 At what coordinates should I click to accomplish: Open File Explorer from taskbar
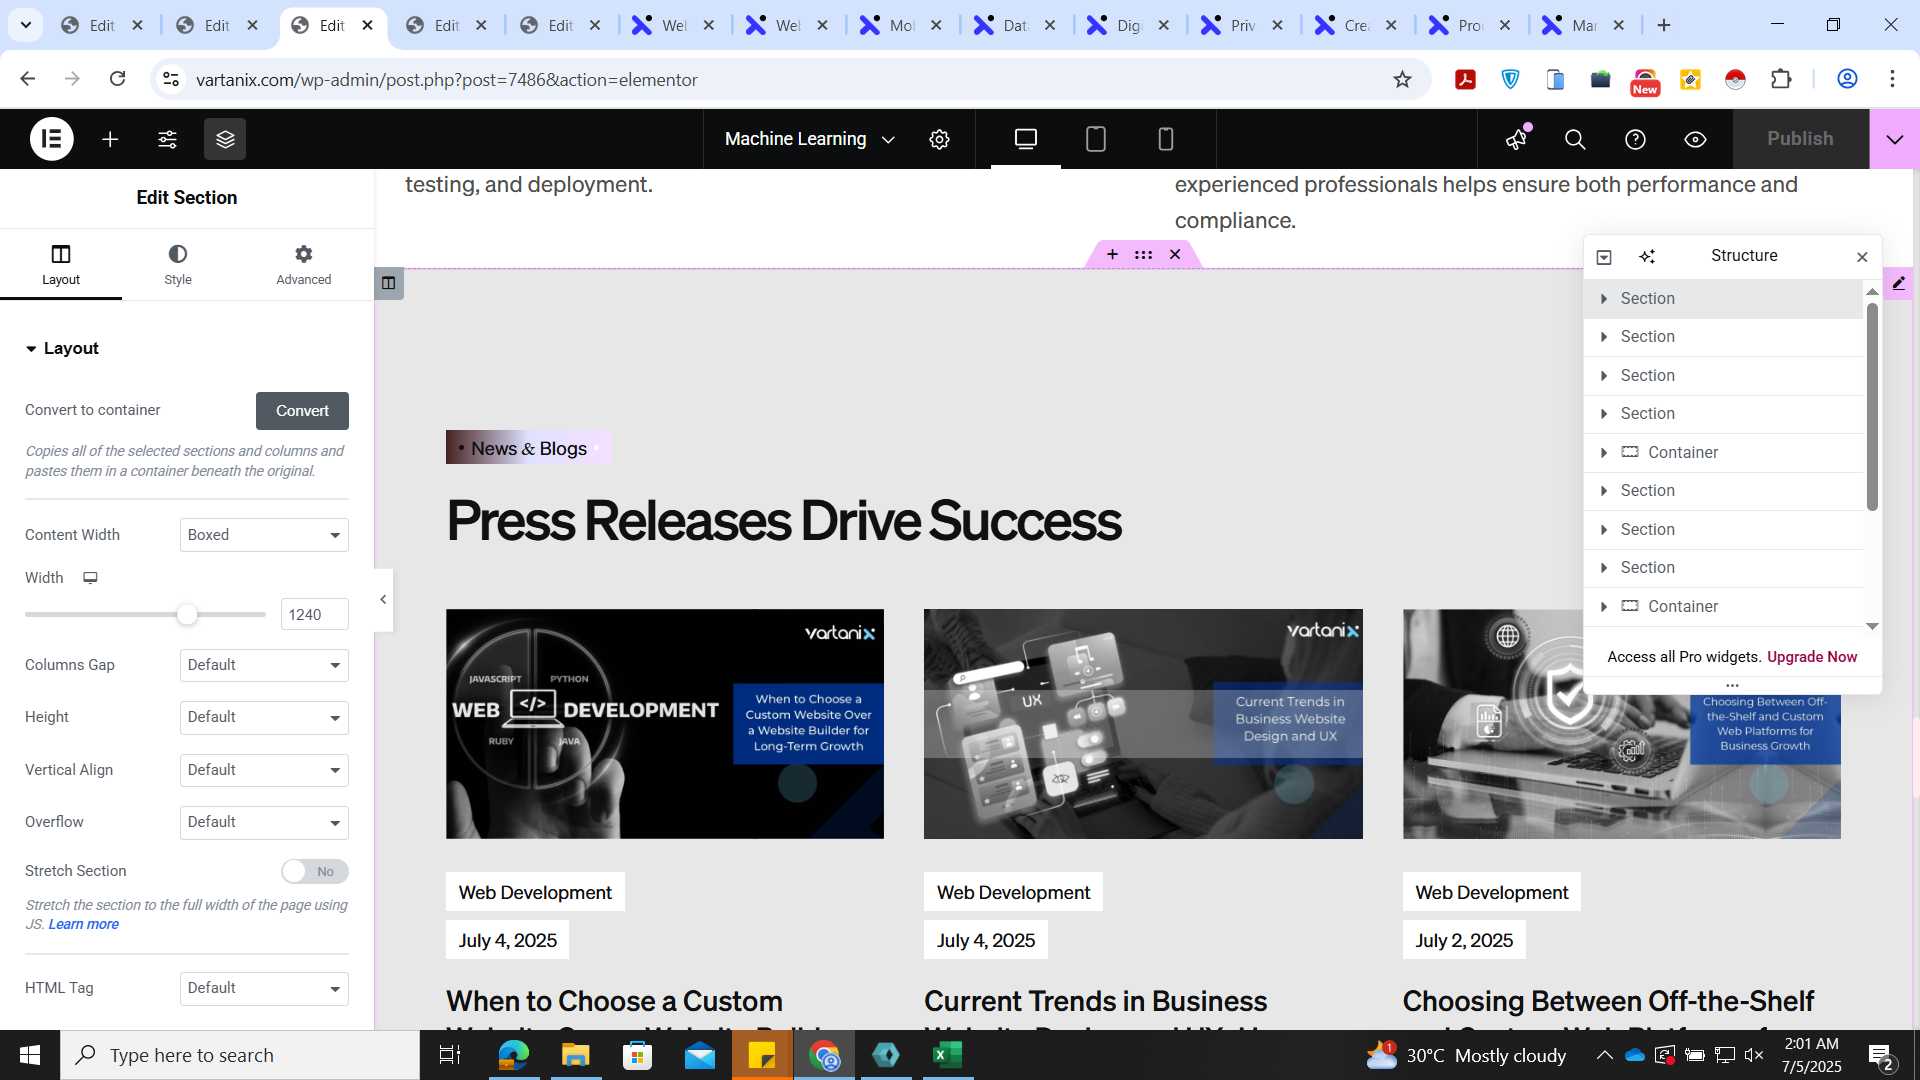[x=575, y=1055]
